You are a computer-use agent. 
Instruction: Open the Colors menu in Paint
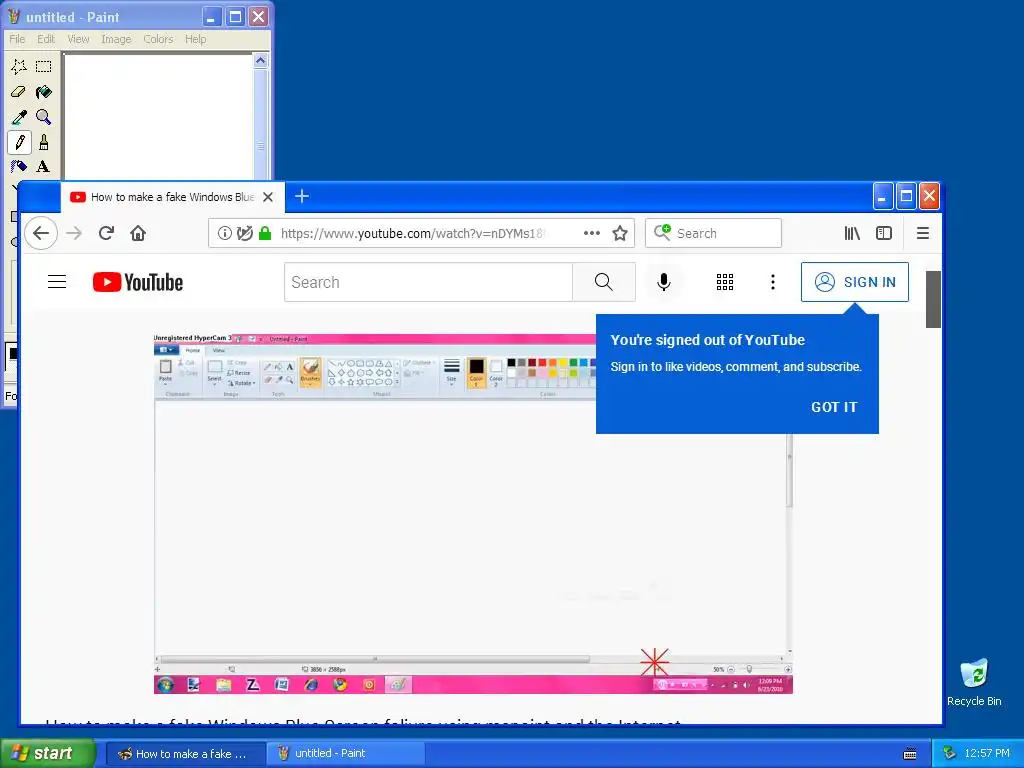coord(158,39)
